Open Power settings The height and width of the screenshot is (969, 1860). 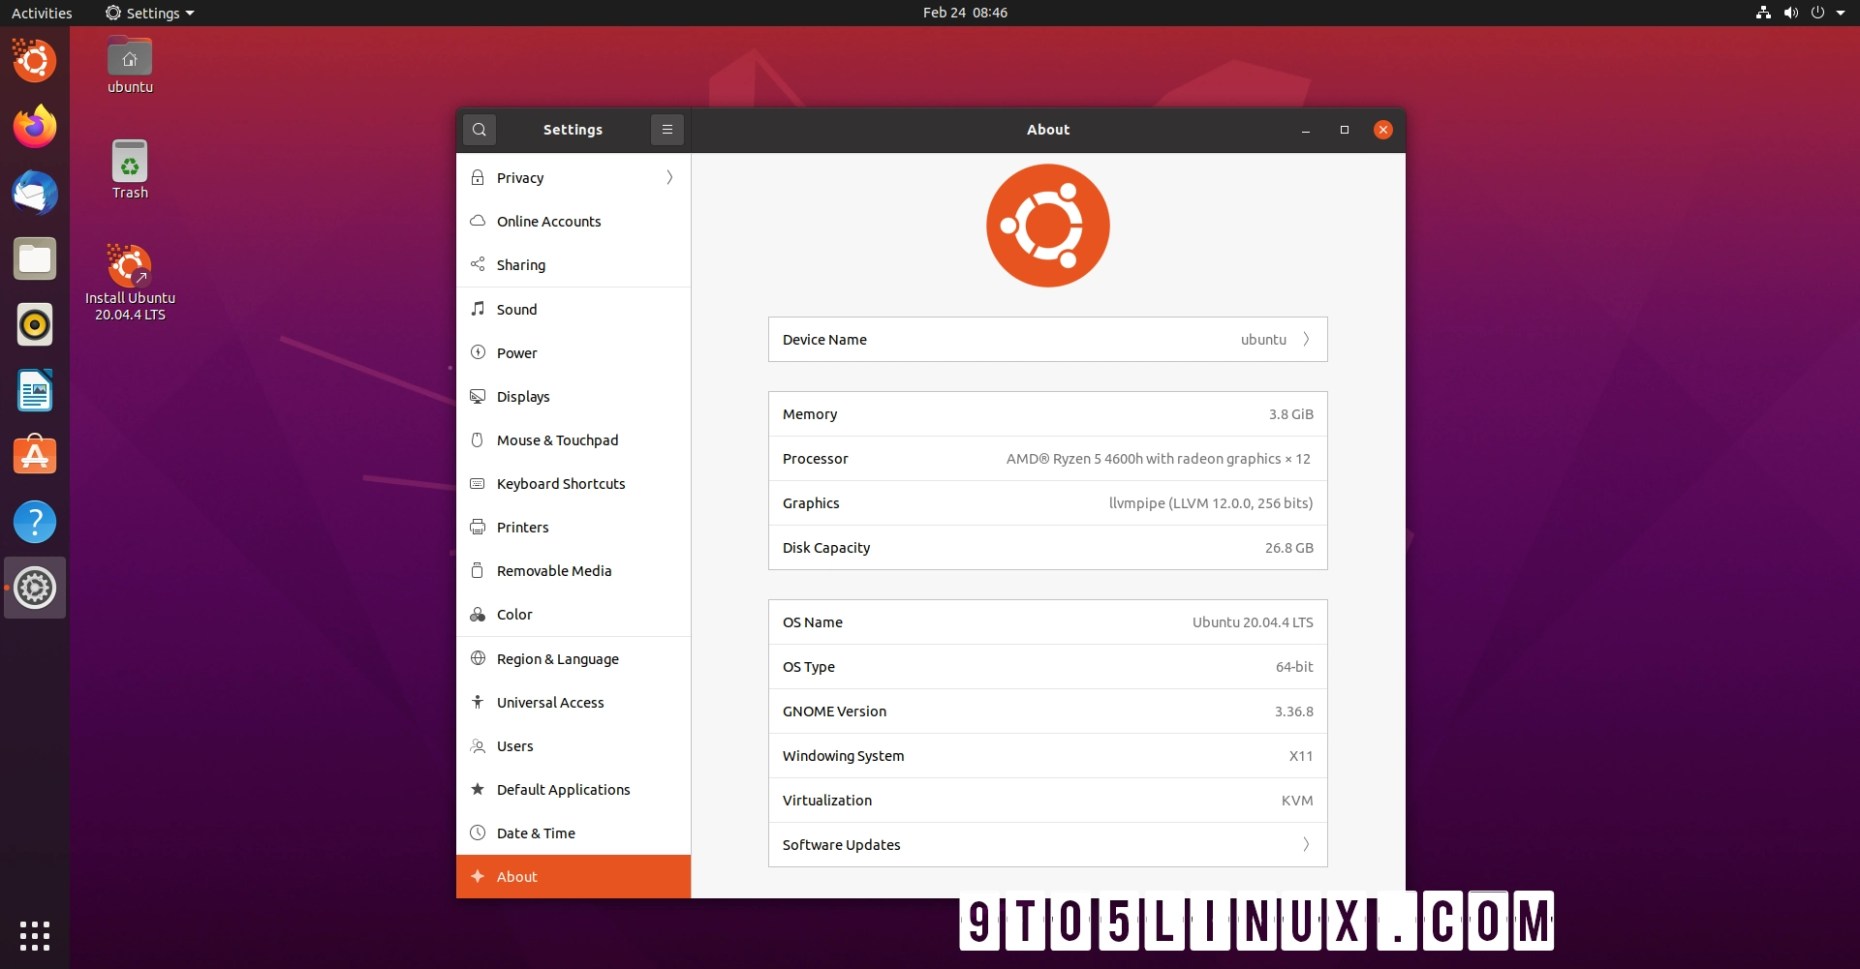pos(573,353)
